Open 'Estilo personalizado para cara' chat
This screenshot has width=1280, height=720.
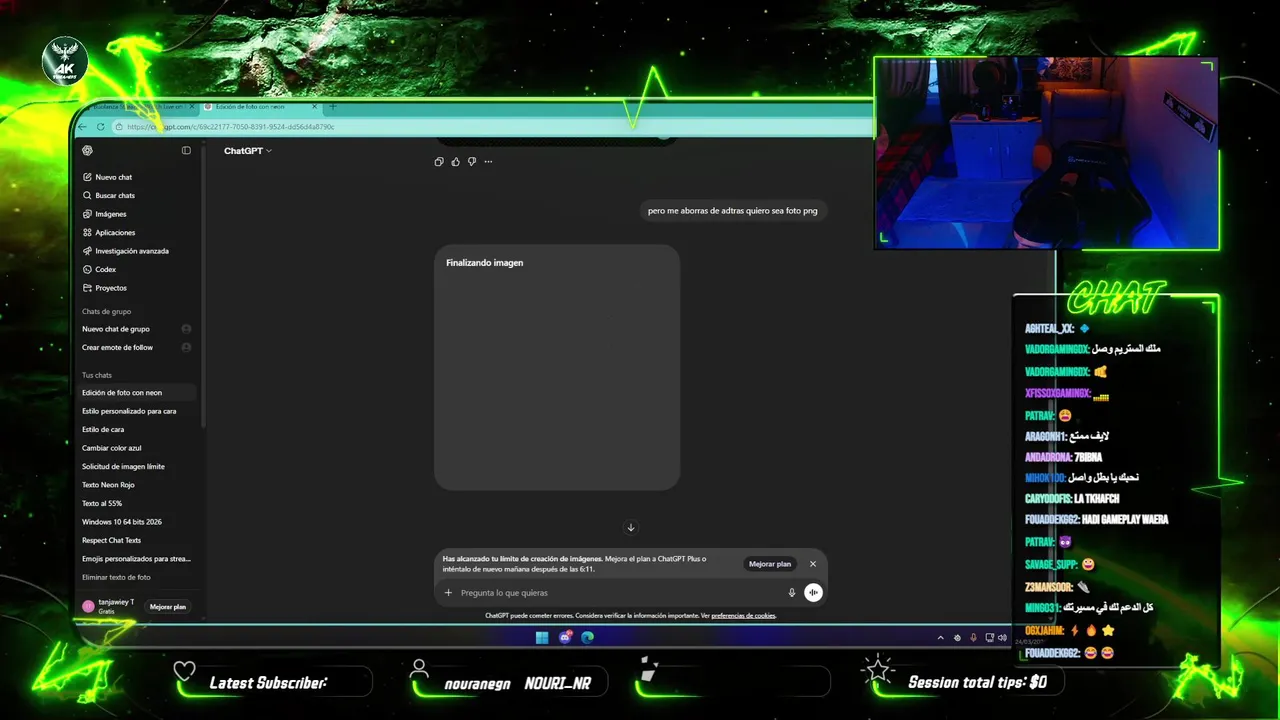138,411
